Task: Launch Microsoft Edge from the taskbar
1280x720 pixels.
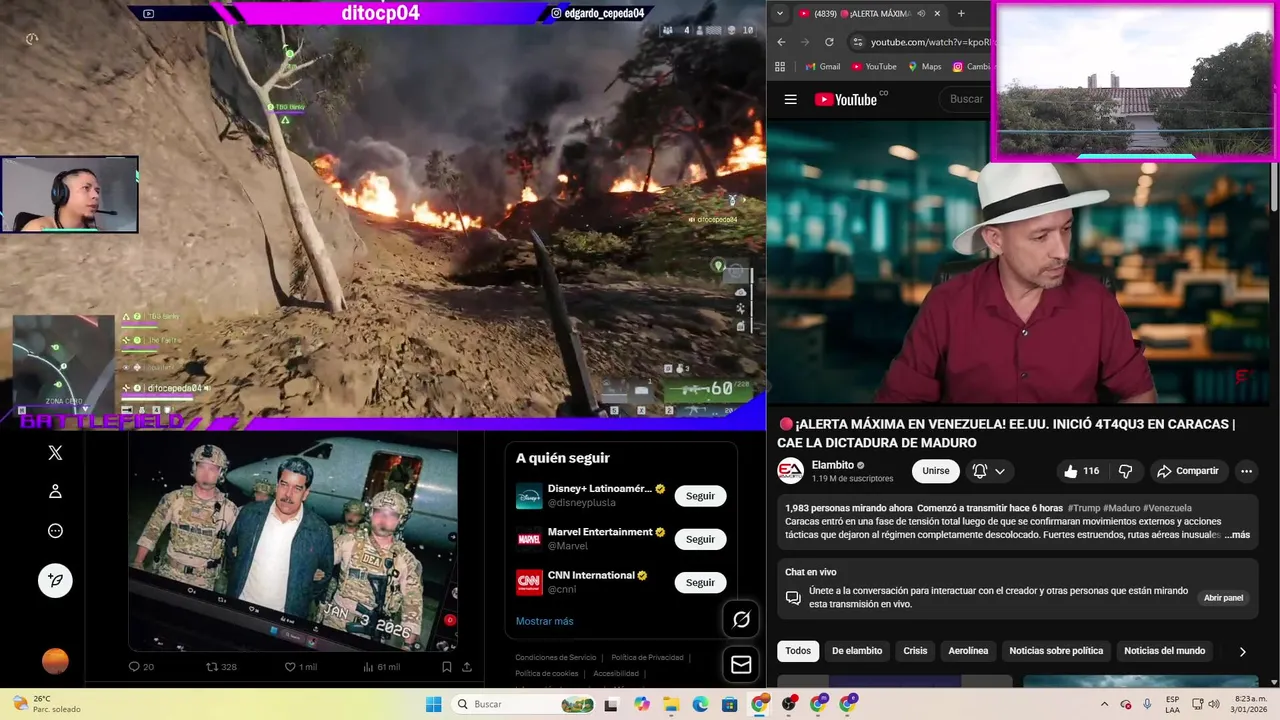Action: click(700, 704)
